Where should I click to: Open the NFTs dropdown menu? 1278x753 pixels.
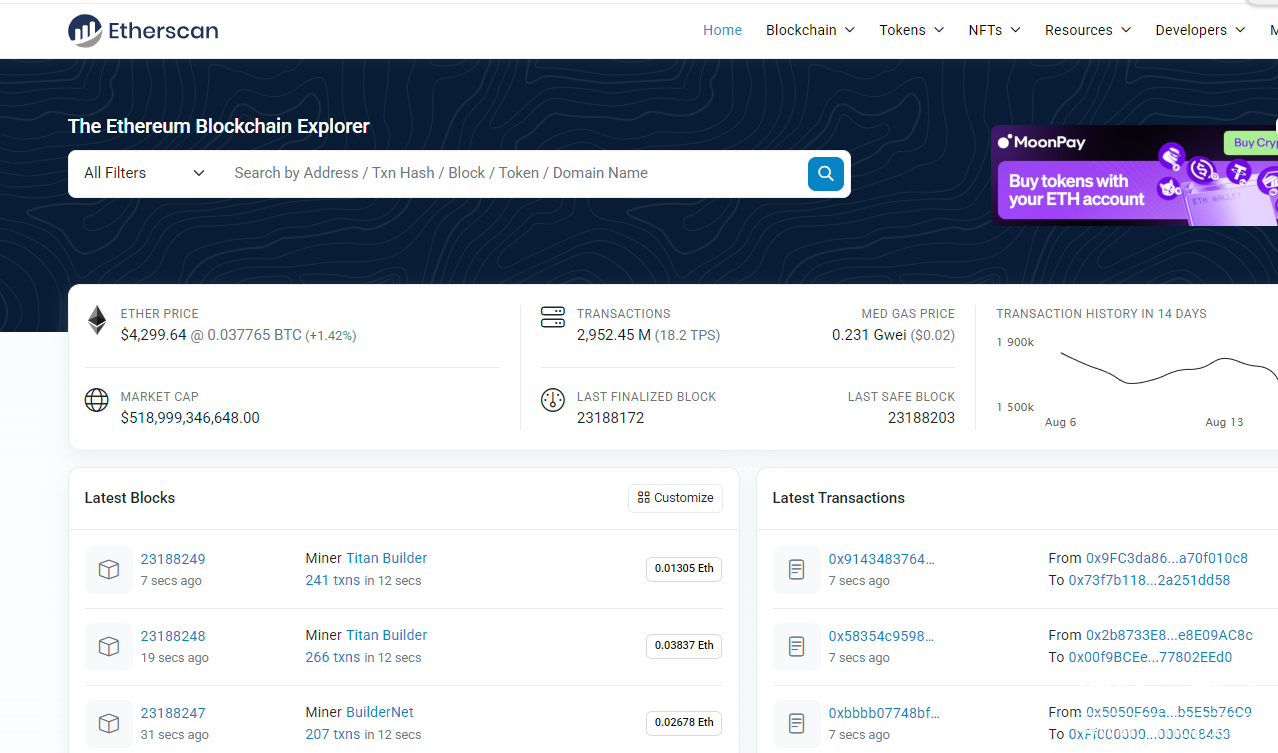(x=994, y=30)
